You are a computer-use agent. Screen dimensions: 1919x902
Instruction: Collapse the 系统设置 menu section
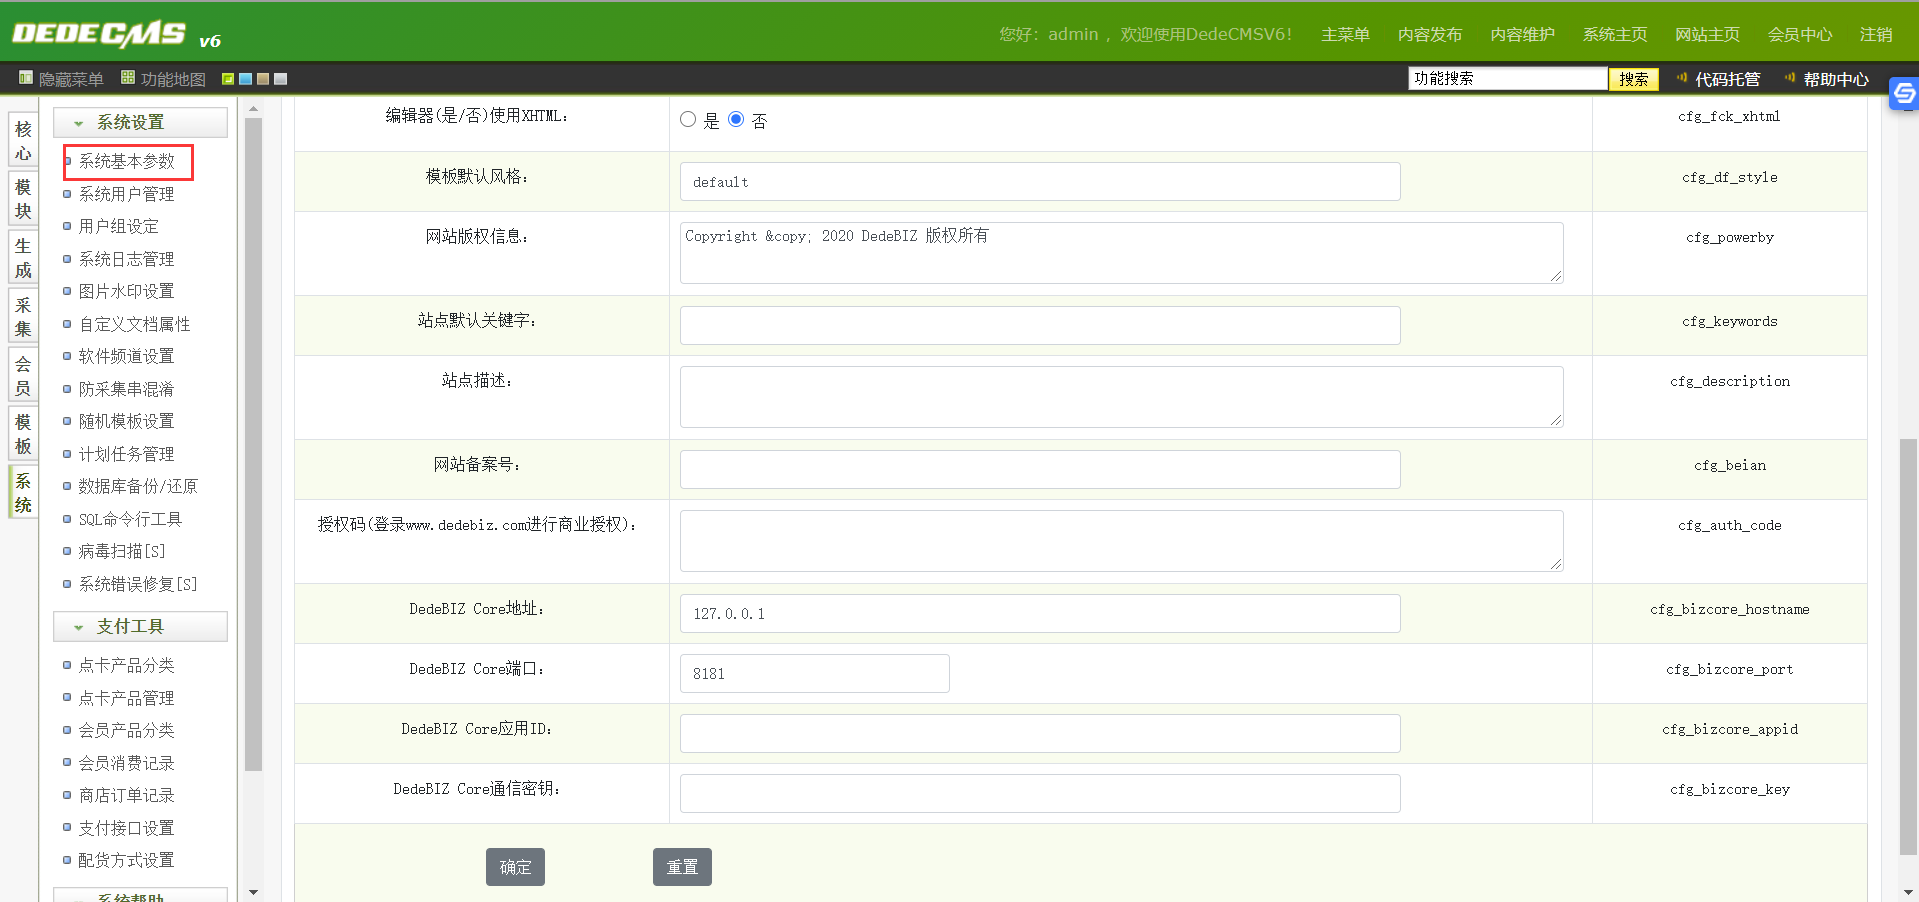pyautogui.click(x=140, y=122)
